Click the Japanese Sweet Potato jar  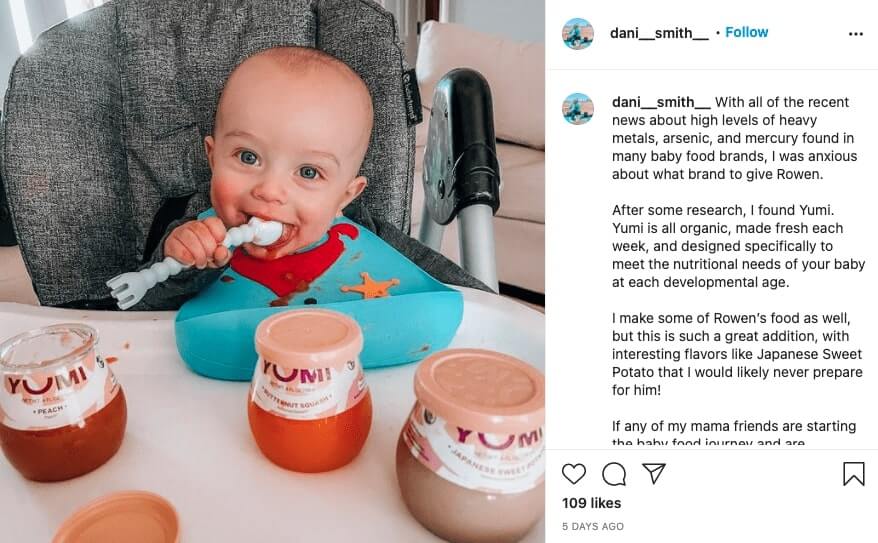click(470, 445)
